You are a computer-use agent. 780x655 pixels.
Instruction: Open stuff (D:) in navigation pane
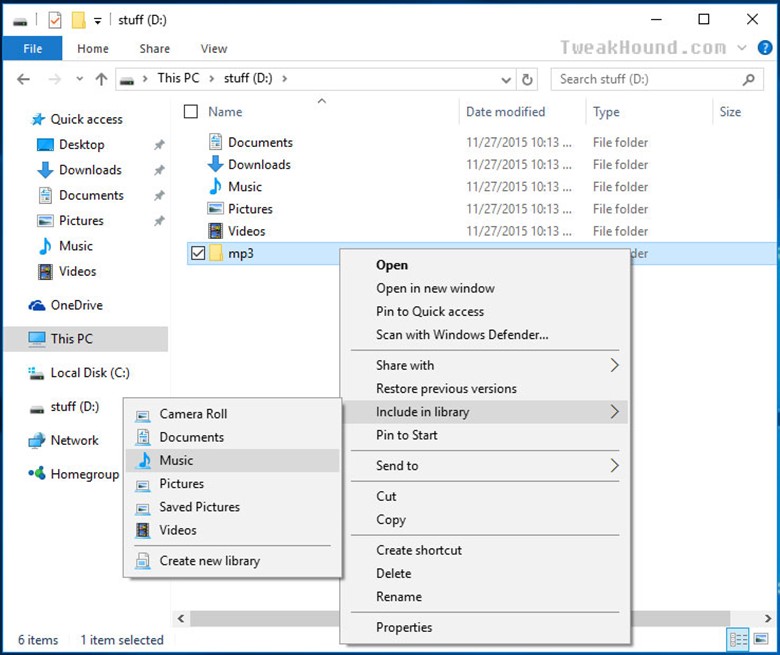coord(75,407)
